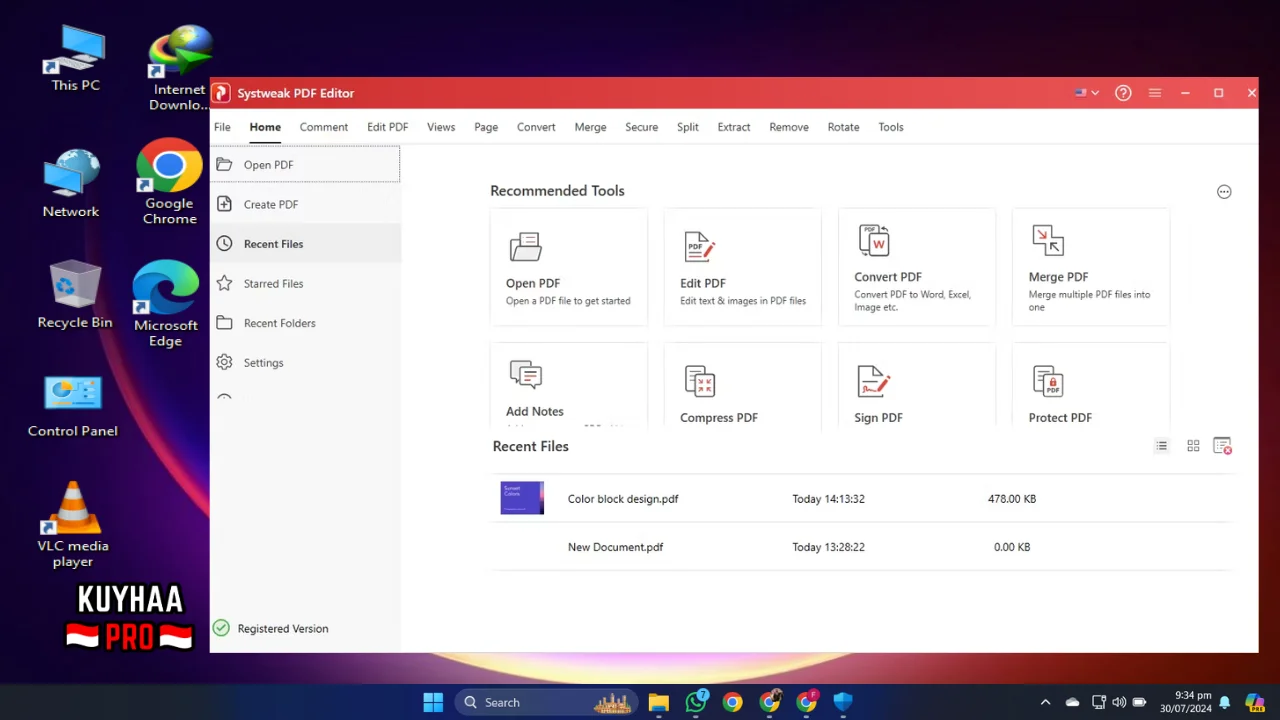Viewport: 1280px width, 720px height.
Task: Open Microsoft Edge desktop shortcut
Action: (x=166, y=303)
